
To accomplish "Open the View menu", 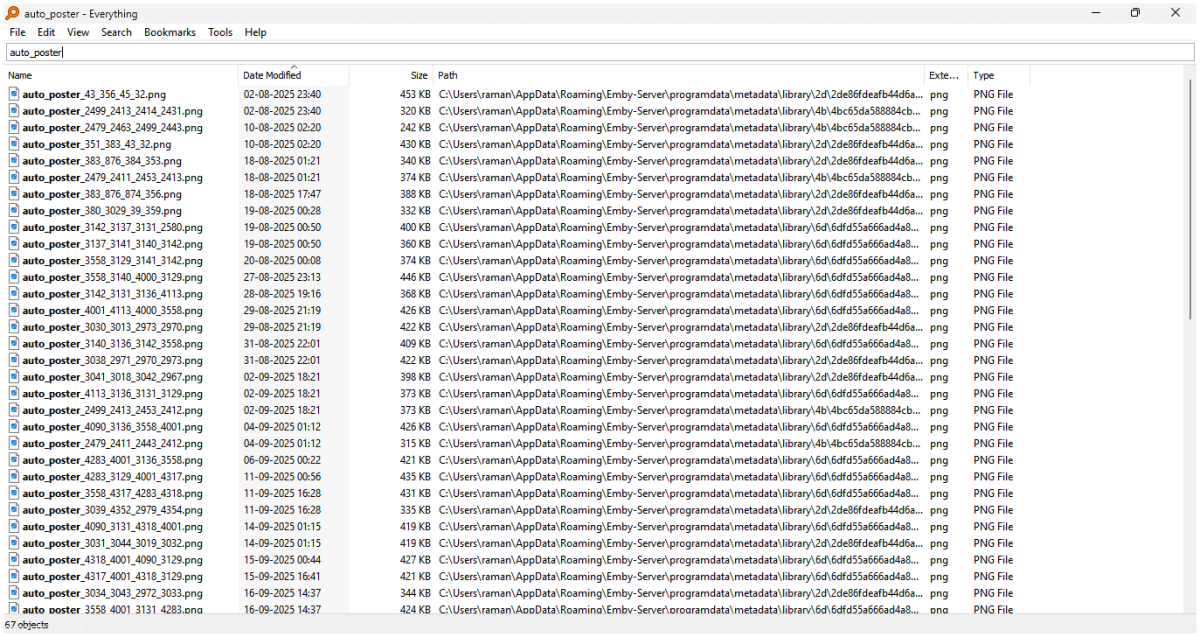I will [78, 32].
